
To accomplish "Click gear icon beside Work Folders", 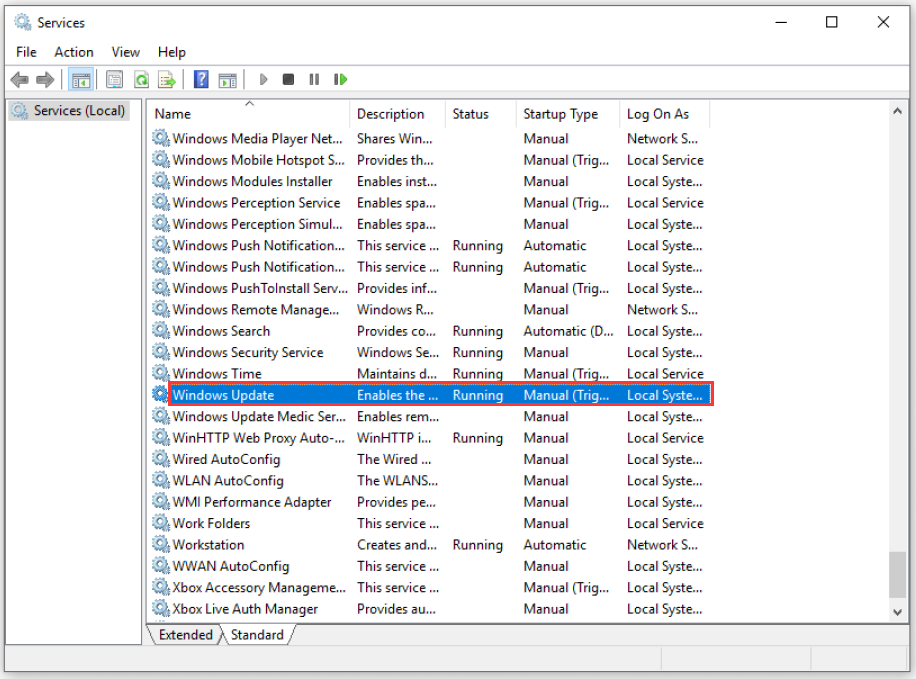I will [160, 522].
